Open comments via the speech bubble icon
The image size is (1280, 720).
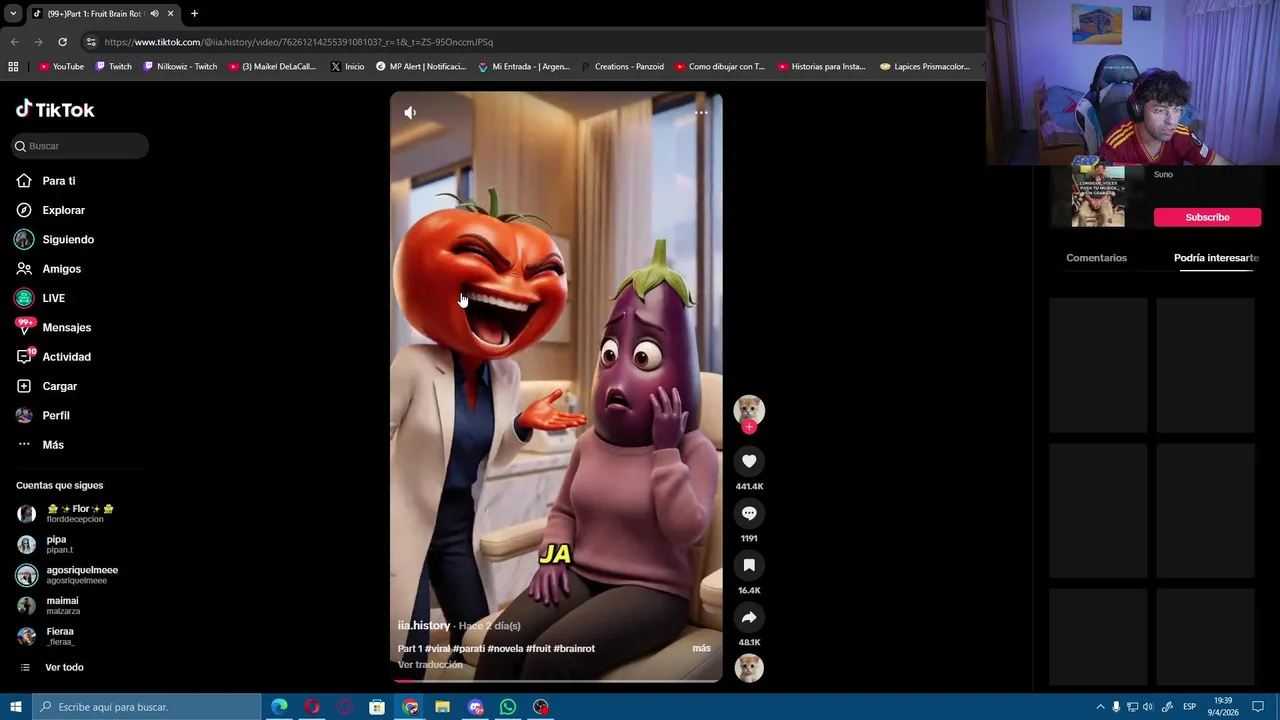coord(749,513)
